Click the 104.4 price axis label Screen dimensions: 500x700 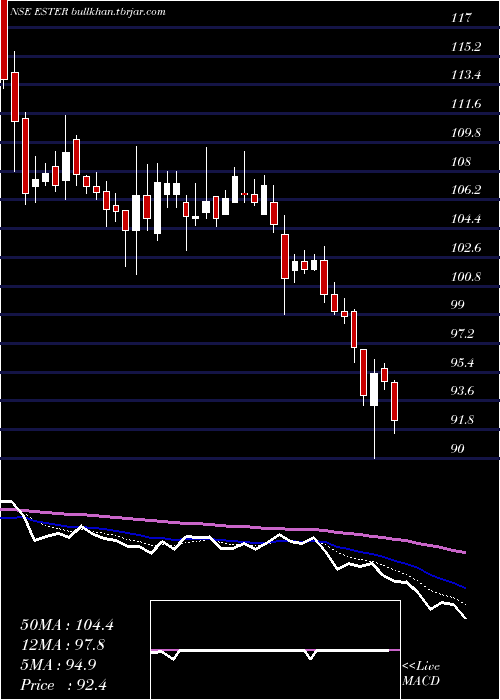click(x=466, y=219)
